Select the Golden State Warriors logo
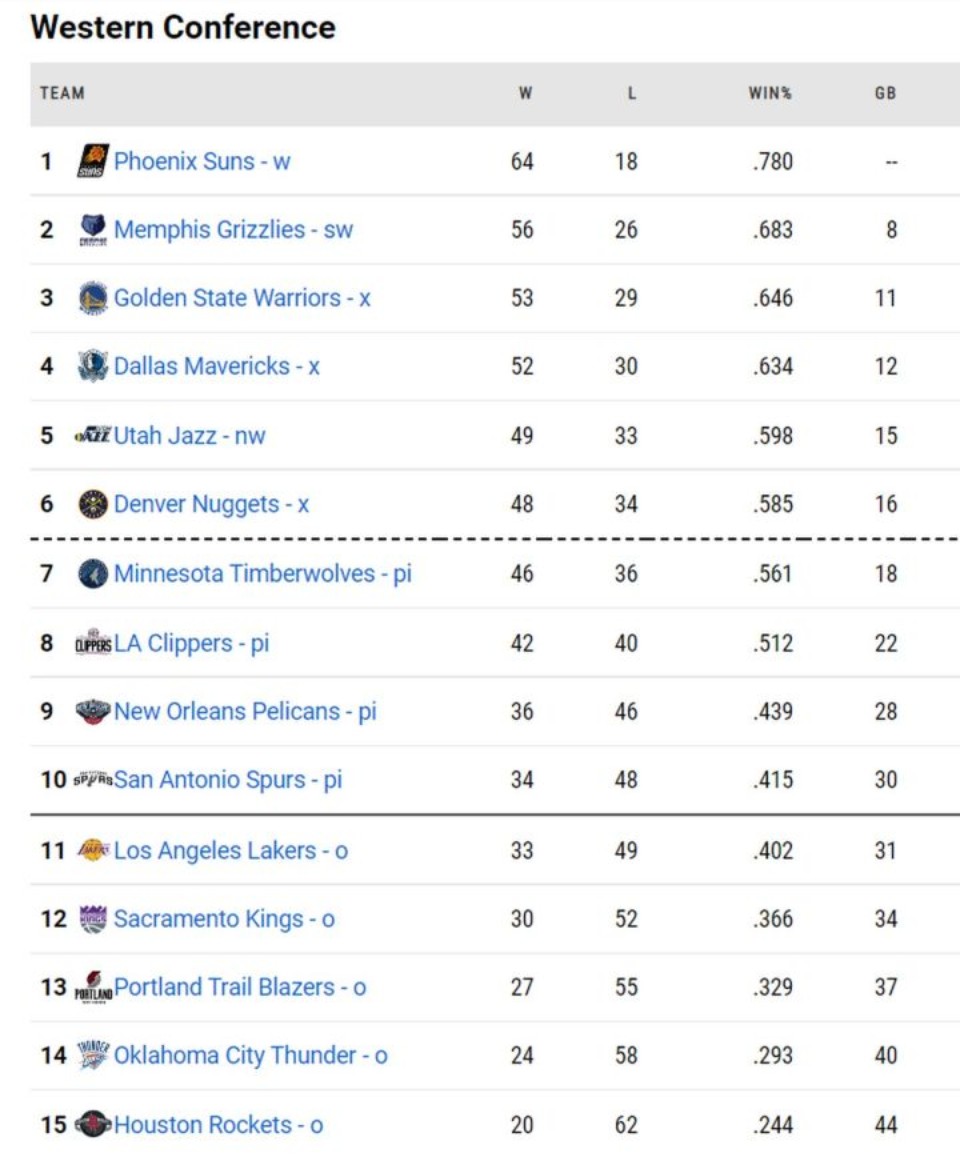The height and width of the screenshot is (1157, 960). pyautogui.click(x=92, y=298)
